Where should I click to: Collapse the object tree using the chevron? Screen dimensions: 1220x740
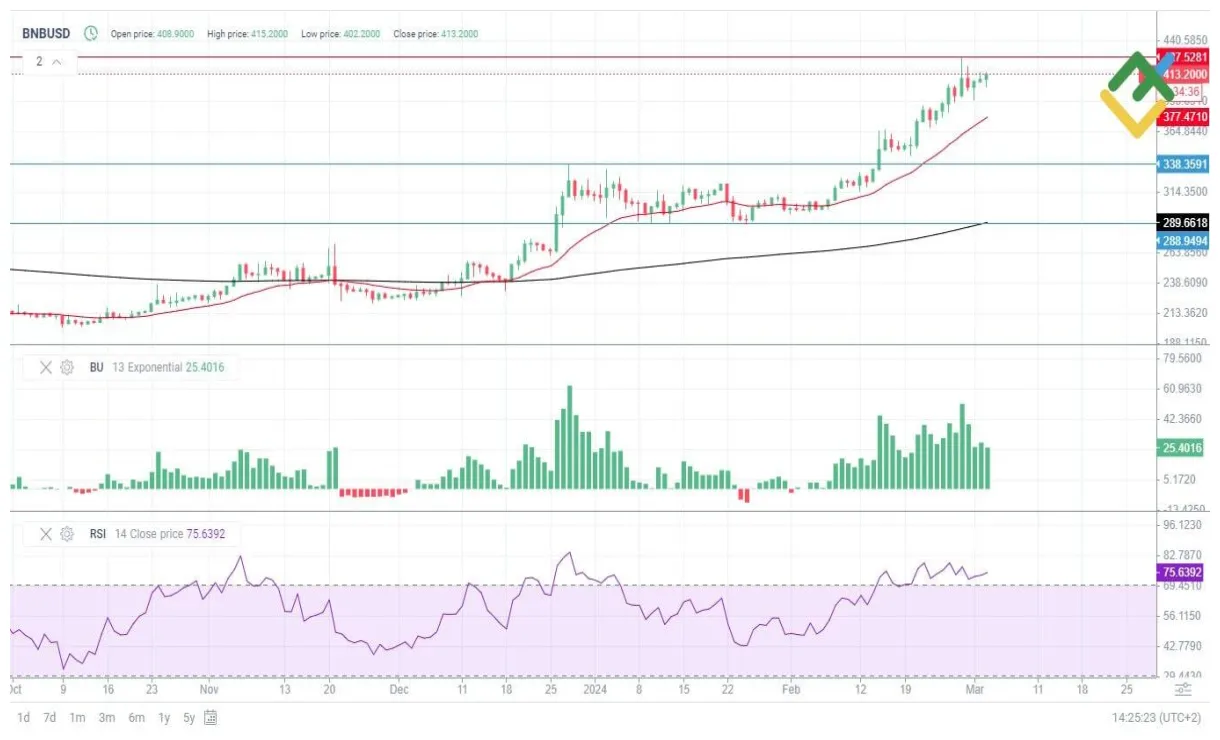(56, 62)
